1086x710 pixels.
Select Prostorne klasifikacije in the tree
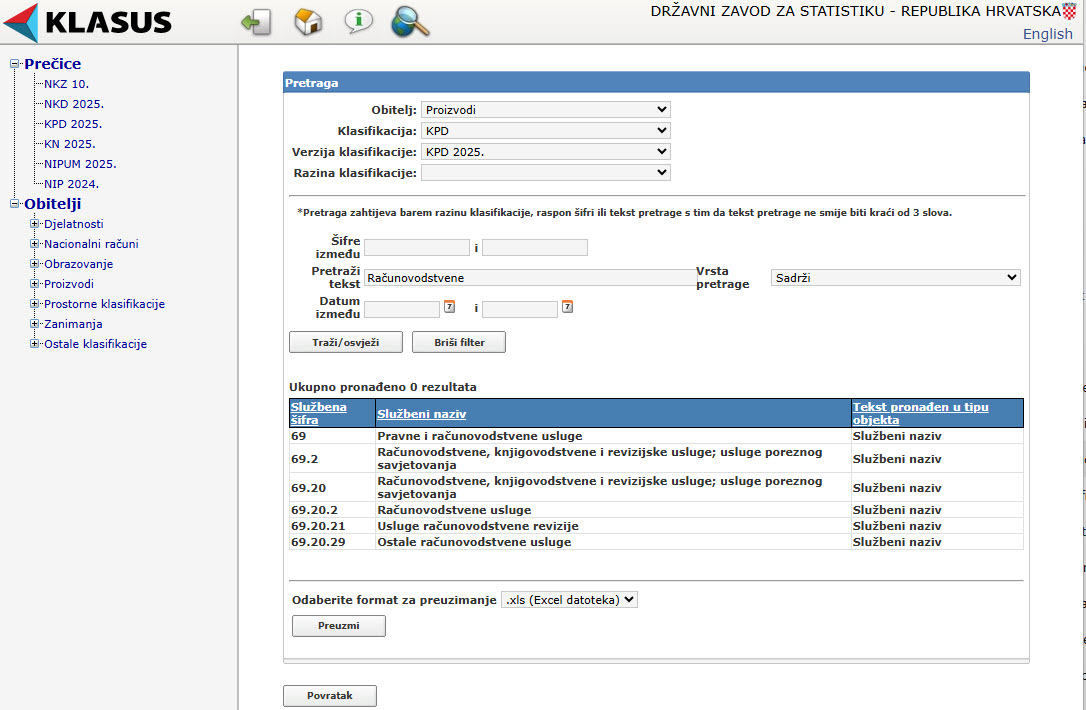coord(104,304)
